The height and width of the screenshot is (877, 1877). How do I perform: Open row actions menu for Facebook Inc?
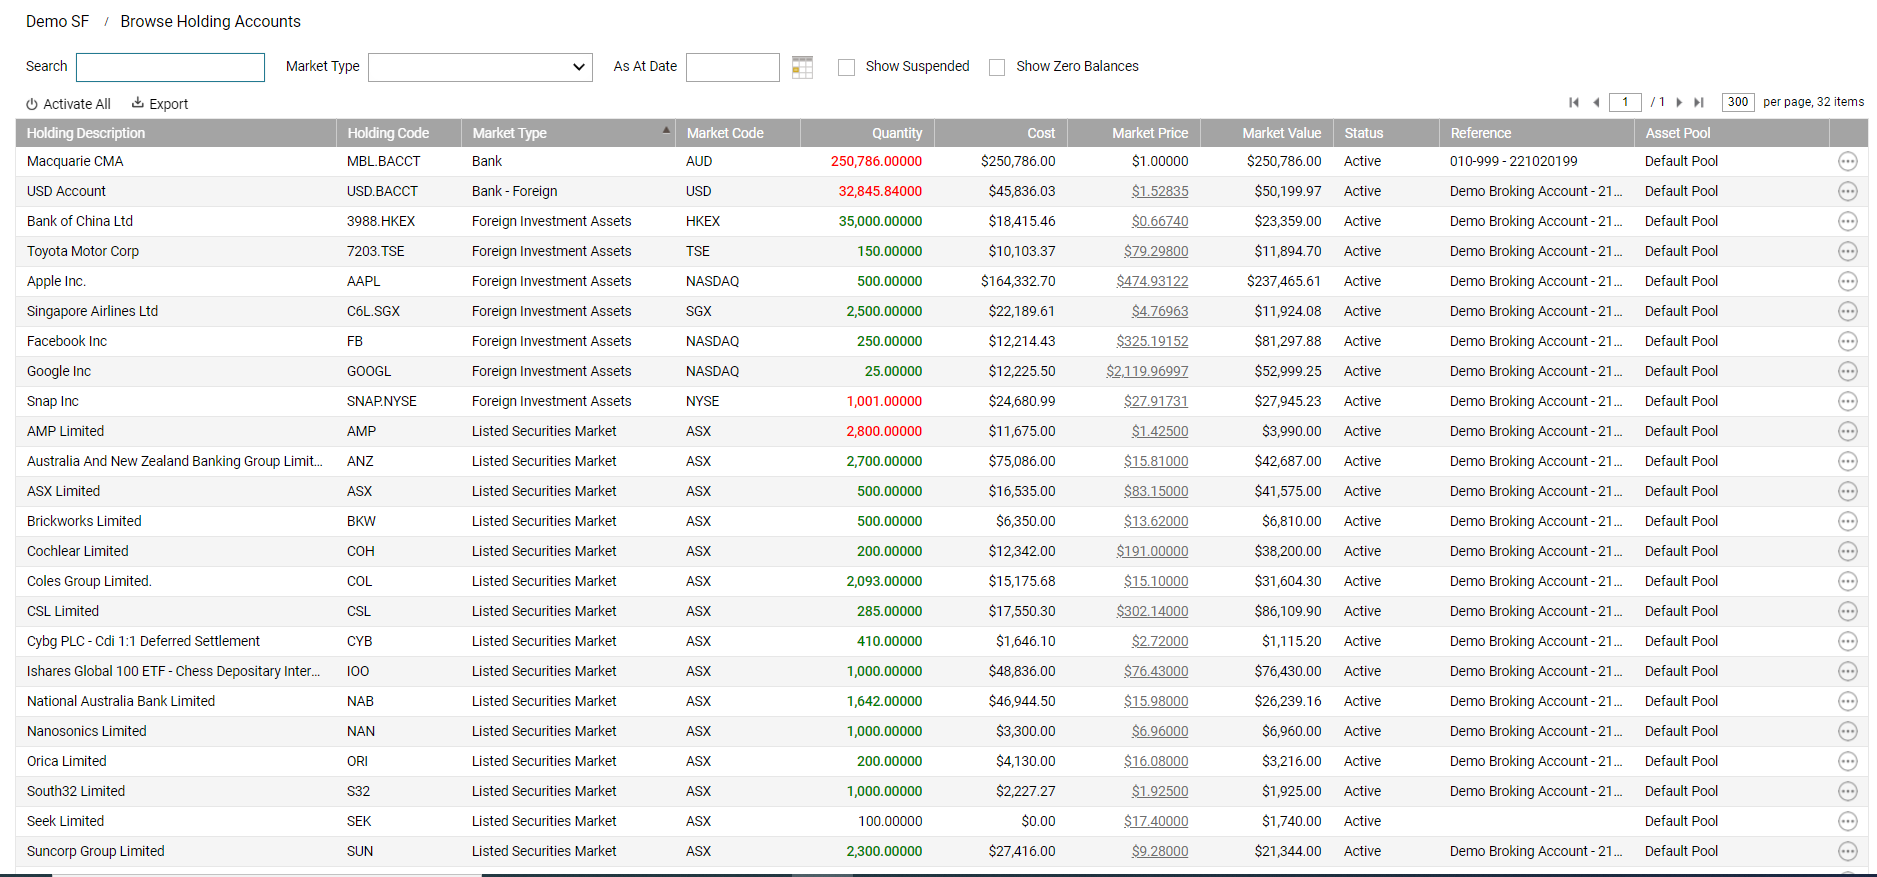tap(1847, 341)
